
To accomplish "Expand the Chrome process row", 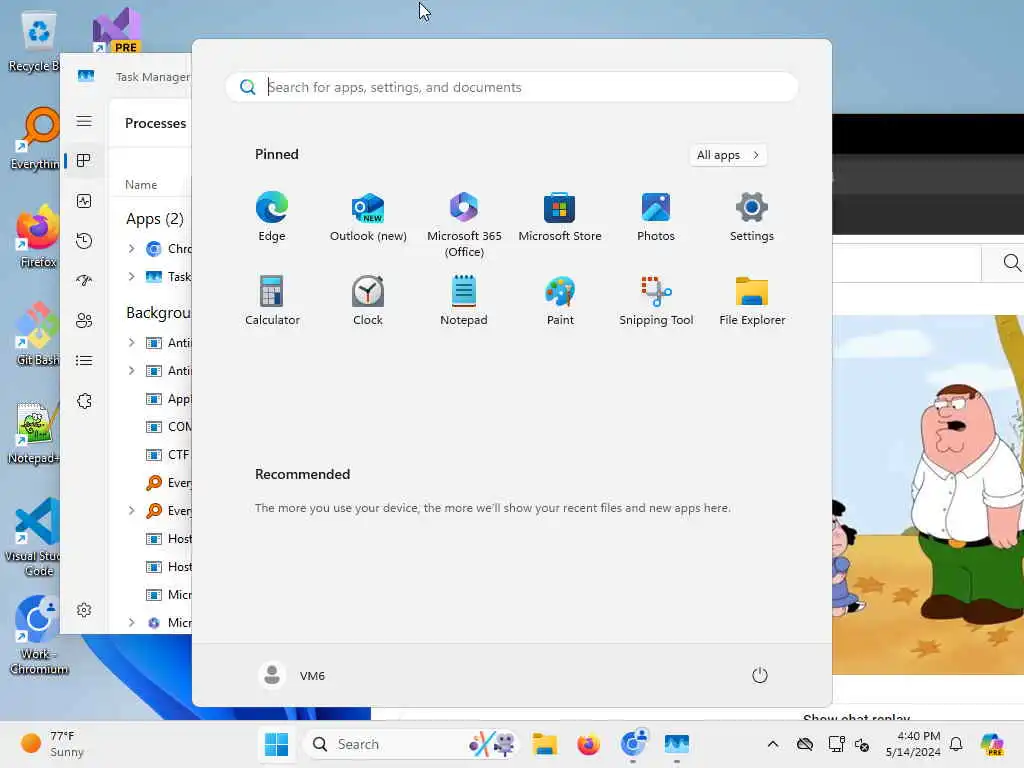I will coord(131,249).
